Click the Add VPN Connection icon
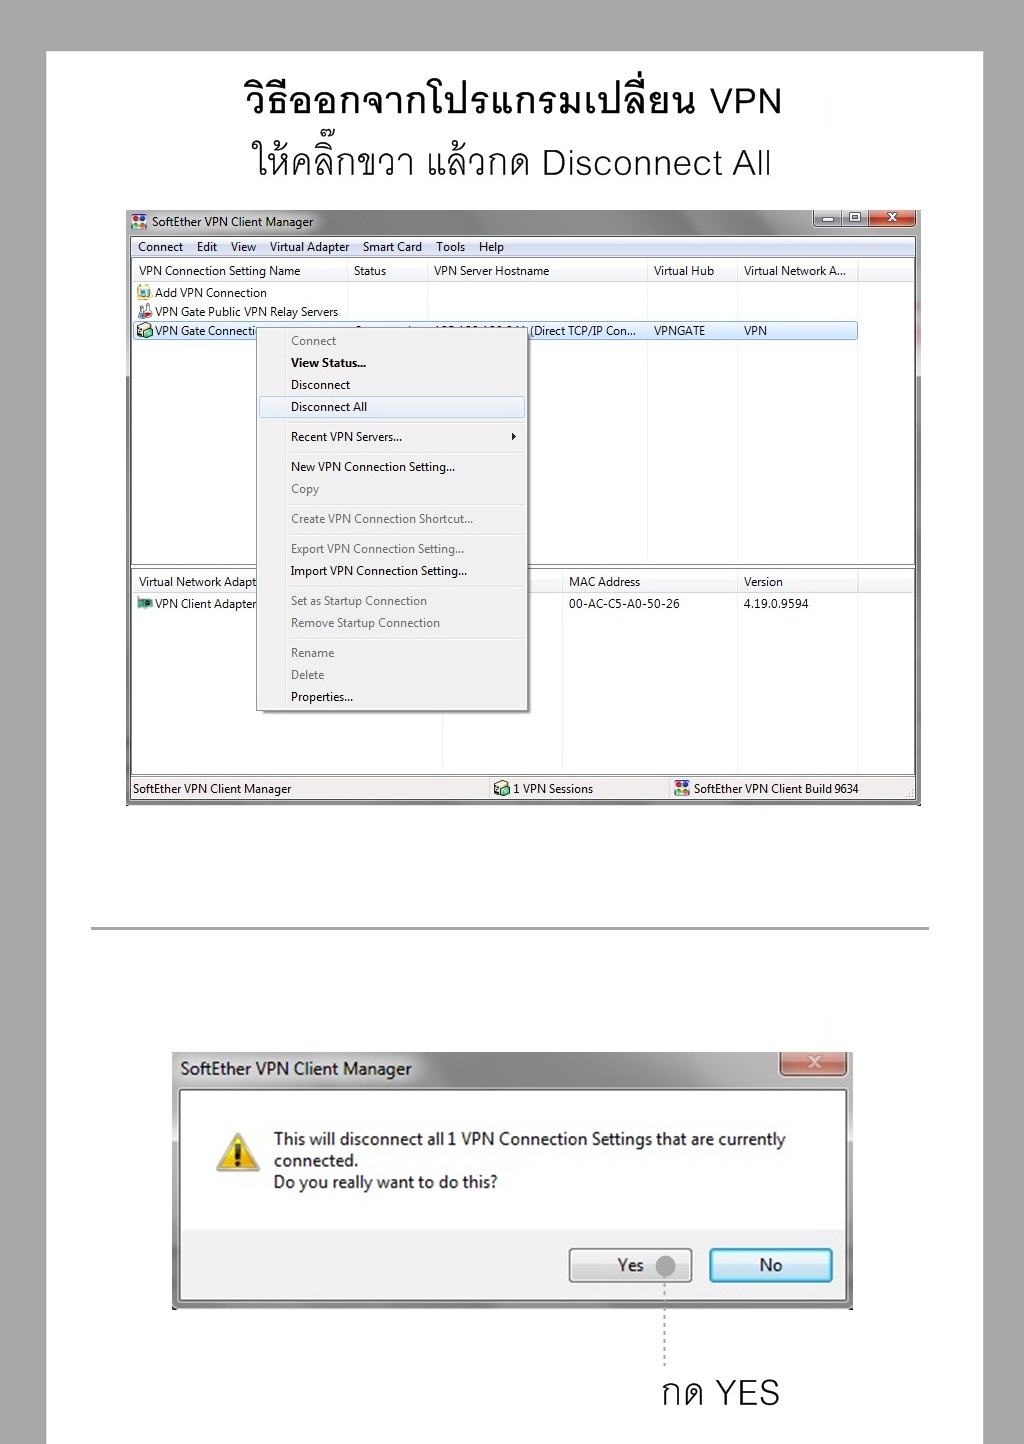Image resolution: width=1024 pixels, height=1444 pixels. point(144,292)
